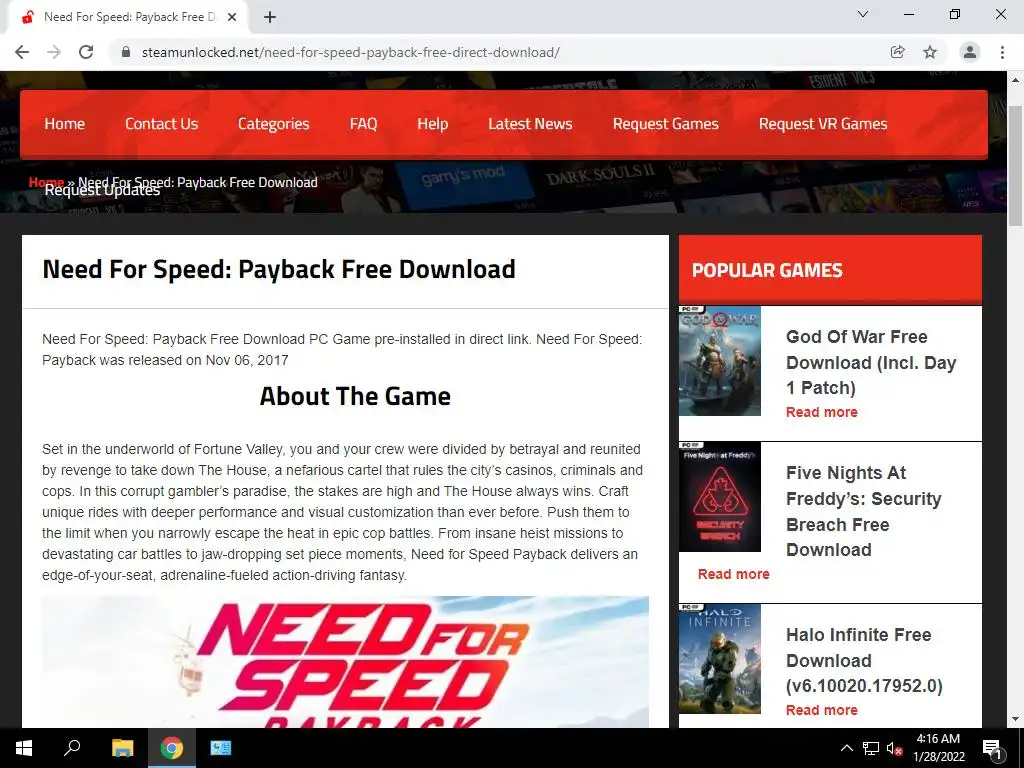The image size is (1024, 768).
Task: Open the taskbar clock and date
Action: point(938,748)
